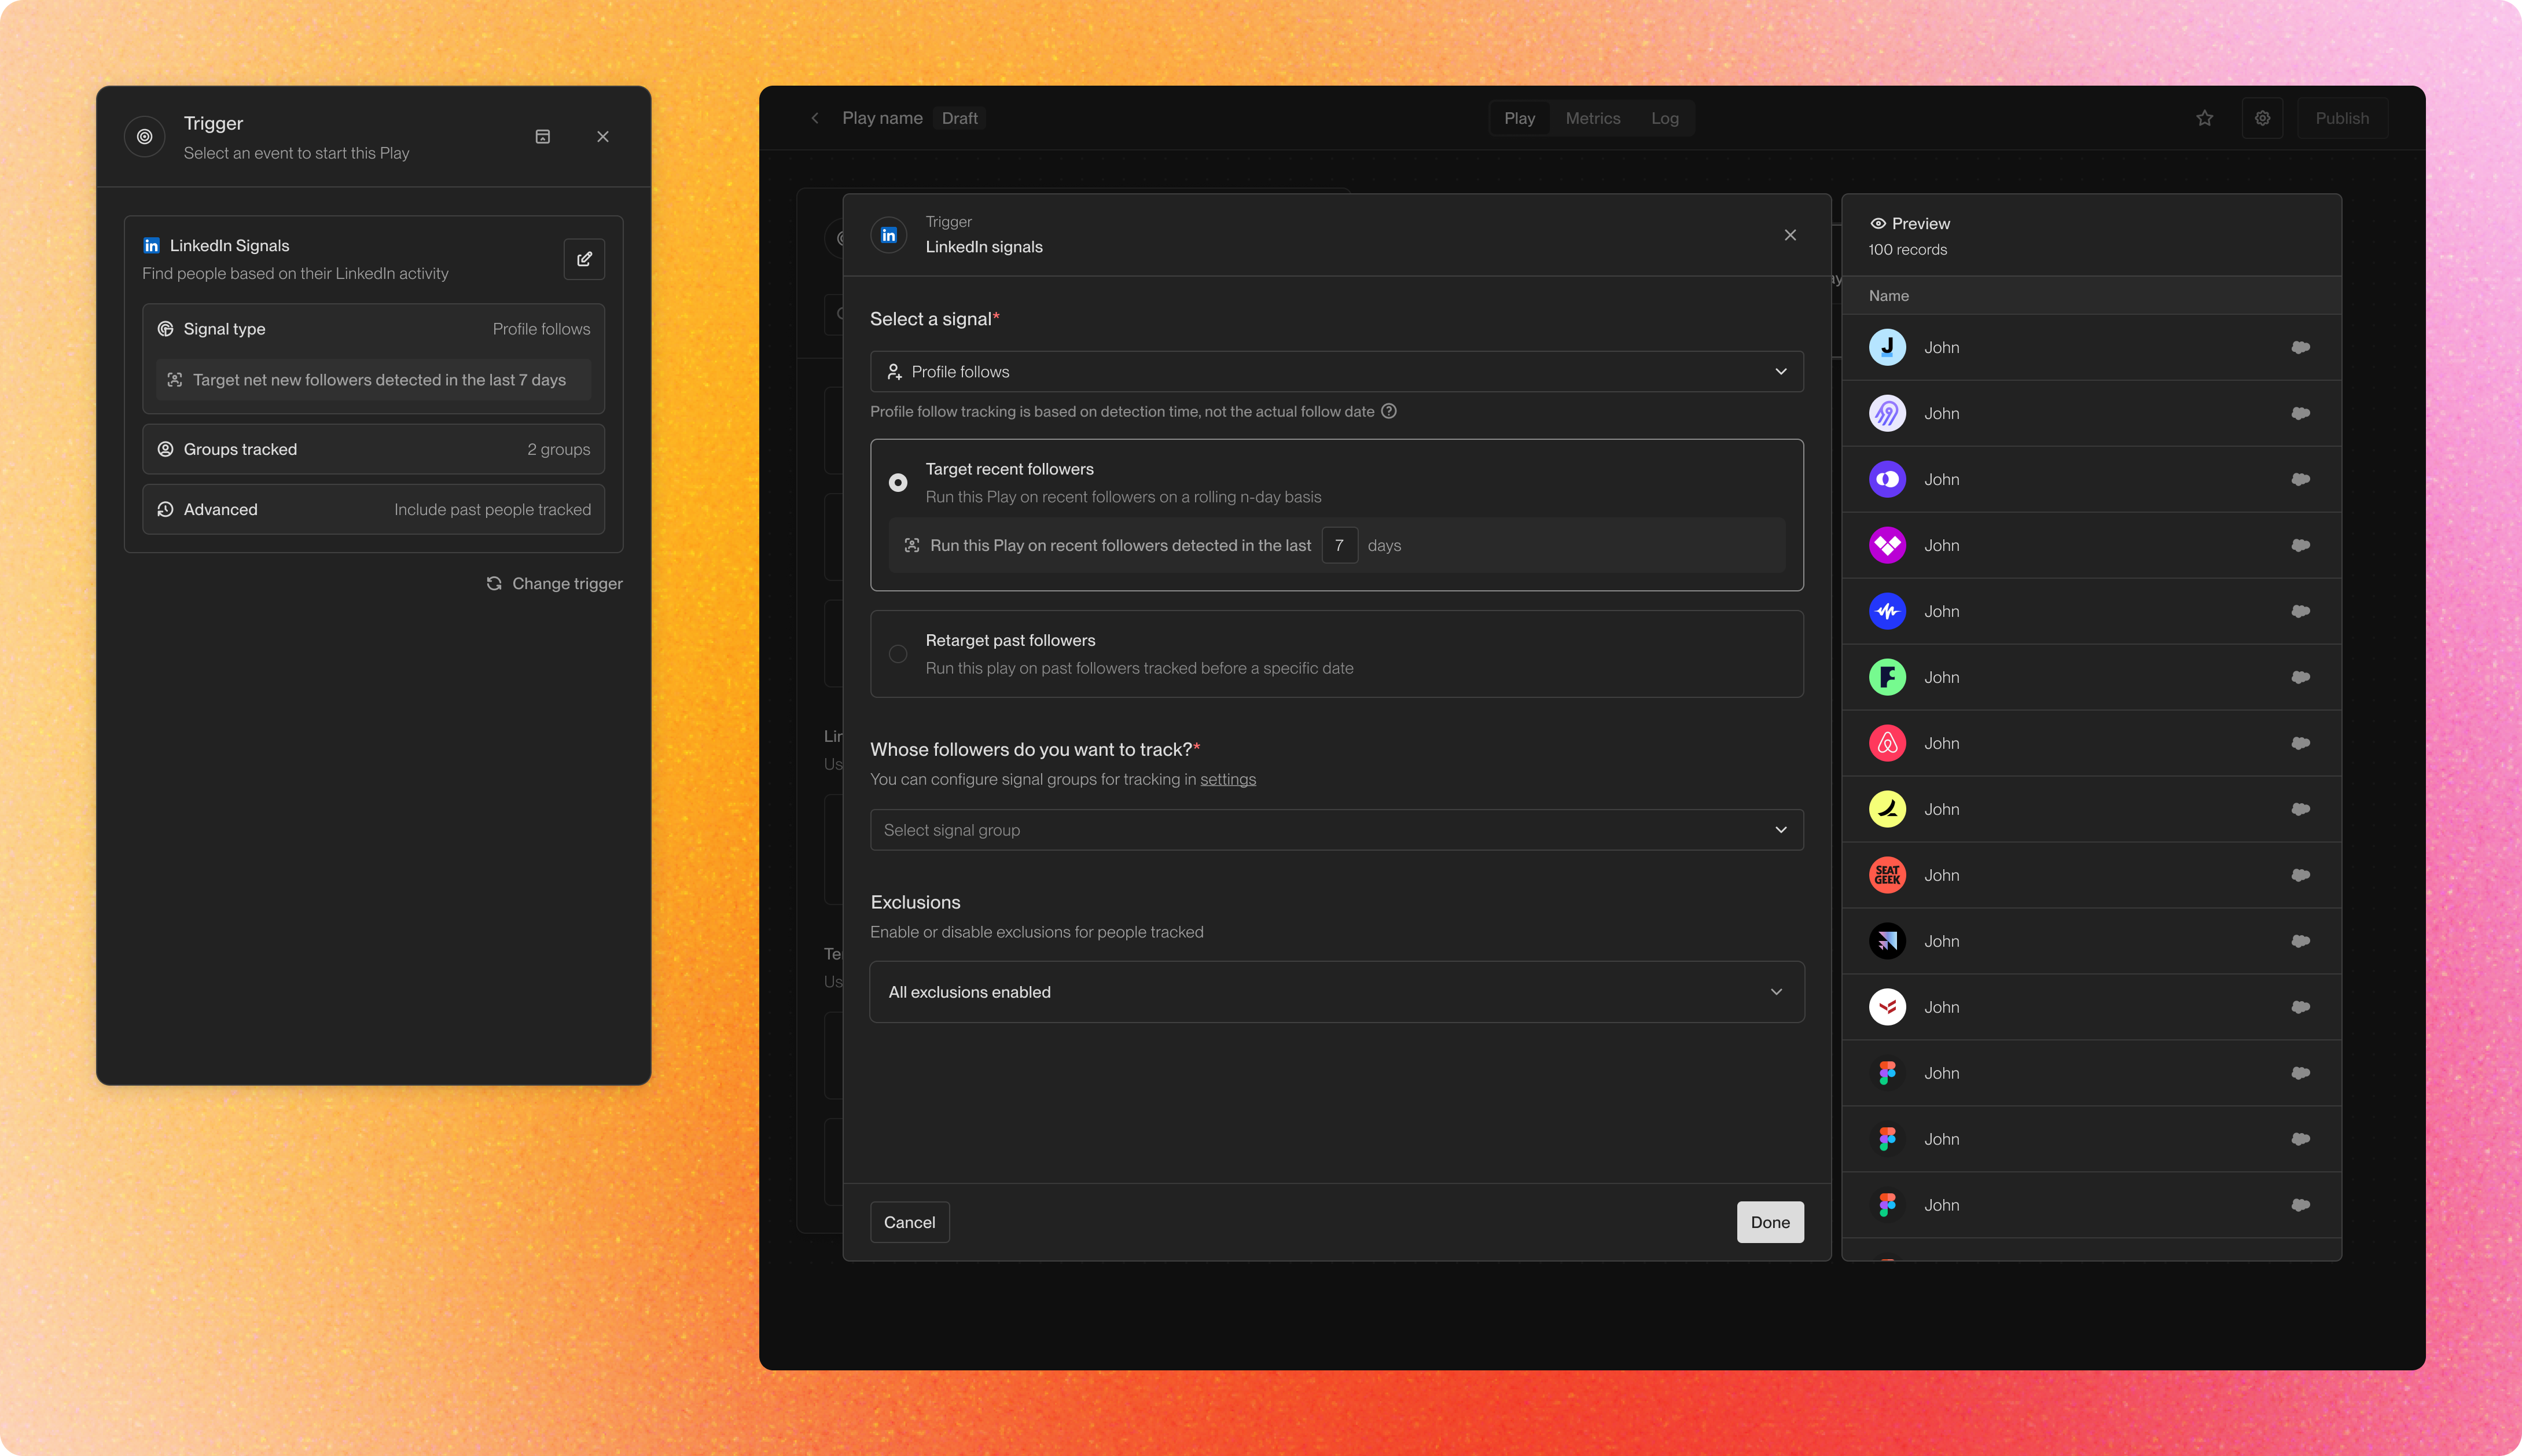Expand the All exclusions enabled dropdown

[1336, 992]
